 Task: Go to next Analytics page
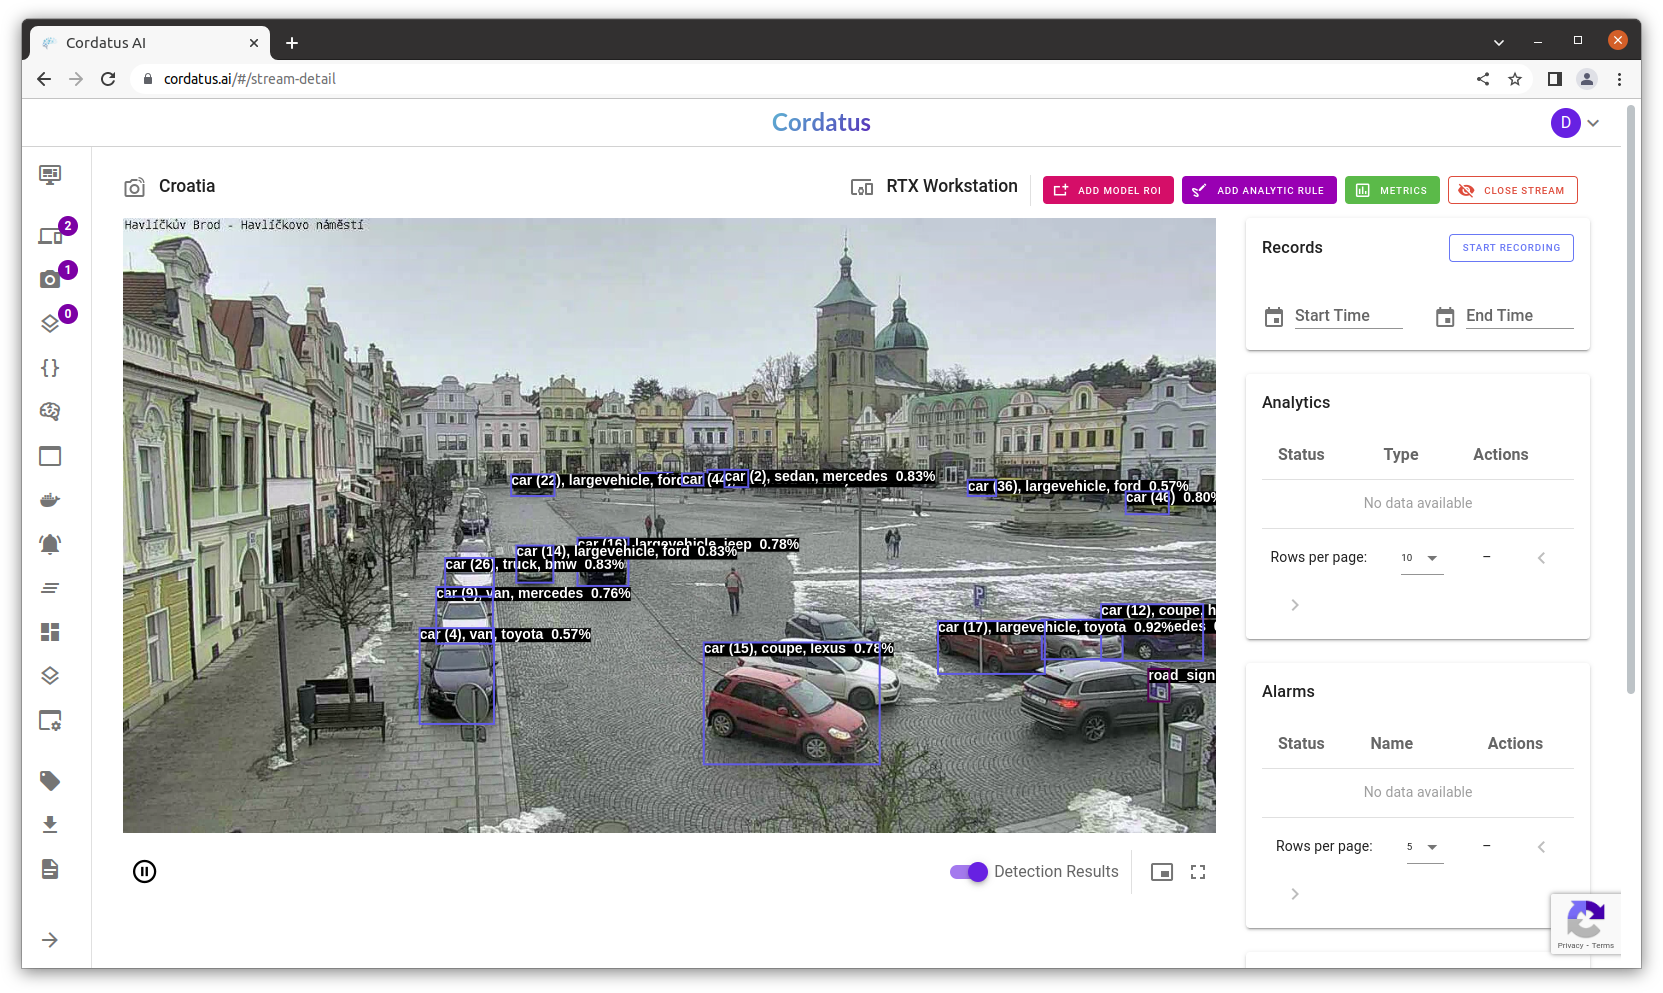[x=1295, y=605]
